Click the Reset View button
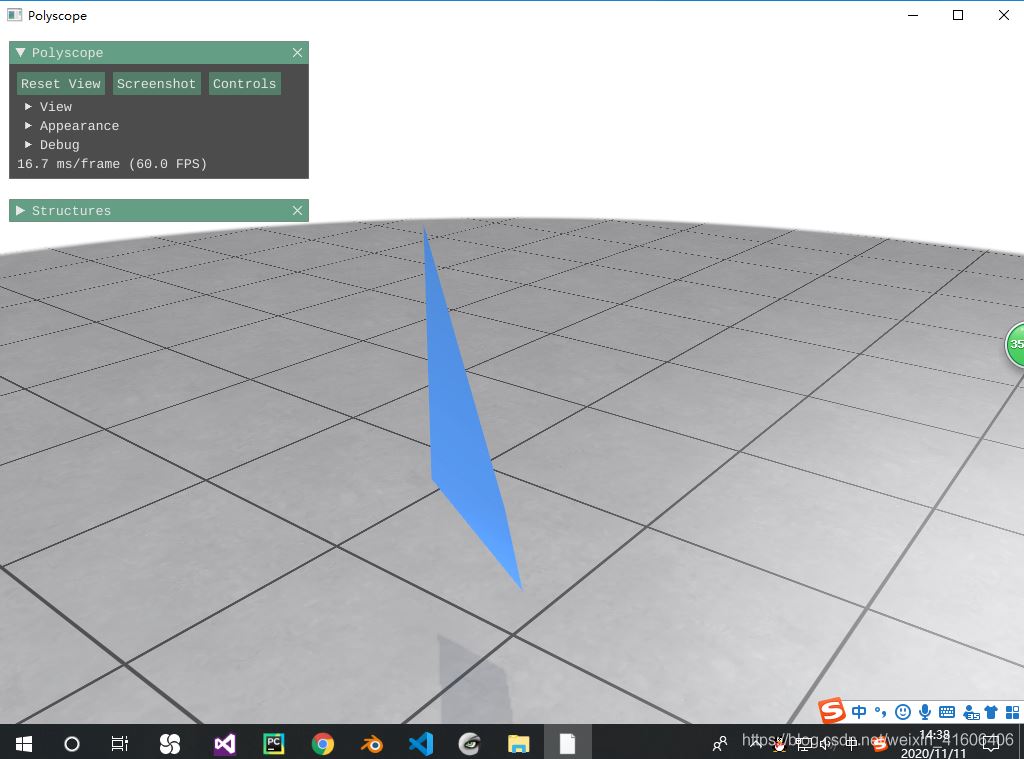Viewport: 1024px width, 759px height. click(x=60, y=83)
